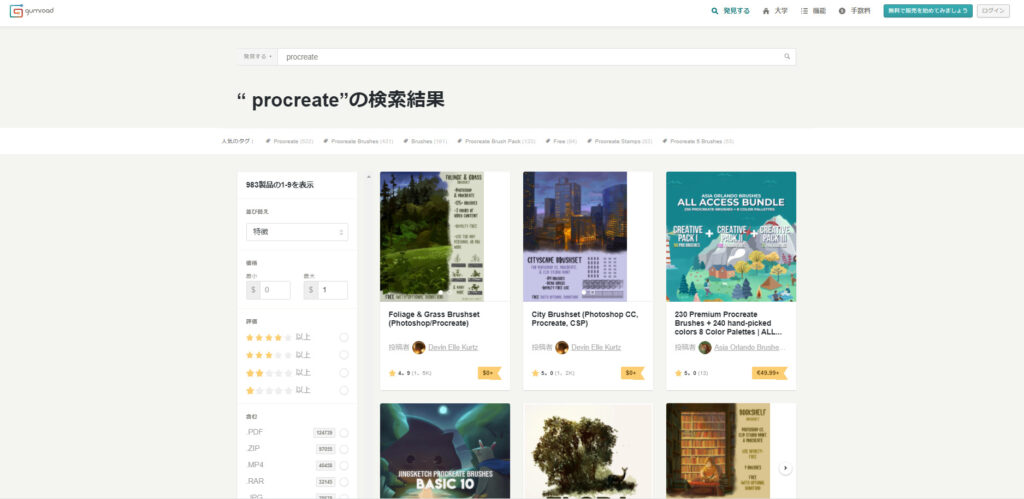Open the 機能 features link
1024x499 pixels.
coord(814,11)
